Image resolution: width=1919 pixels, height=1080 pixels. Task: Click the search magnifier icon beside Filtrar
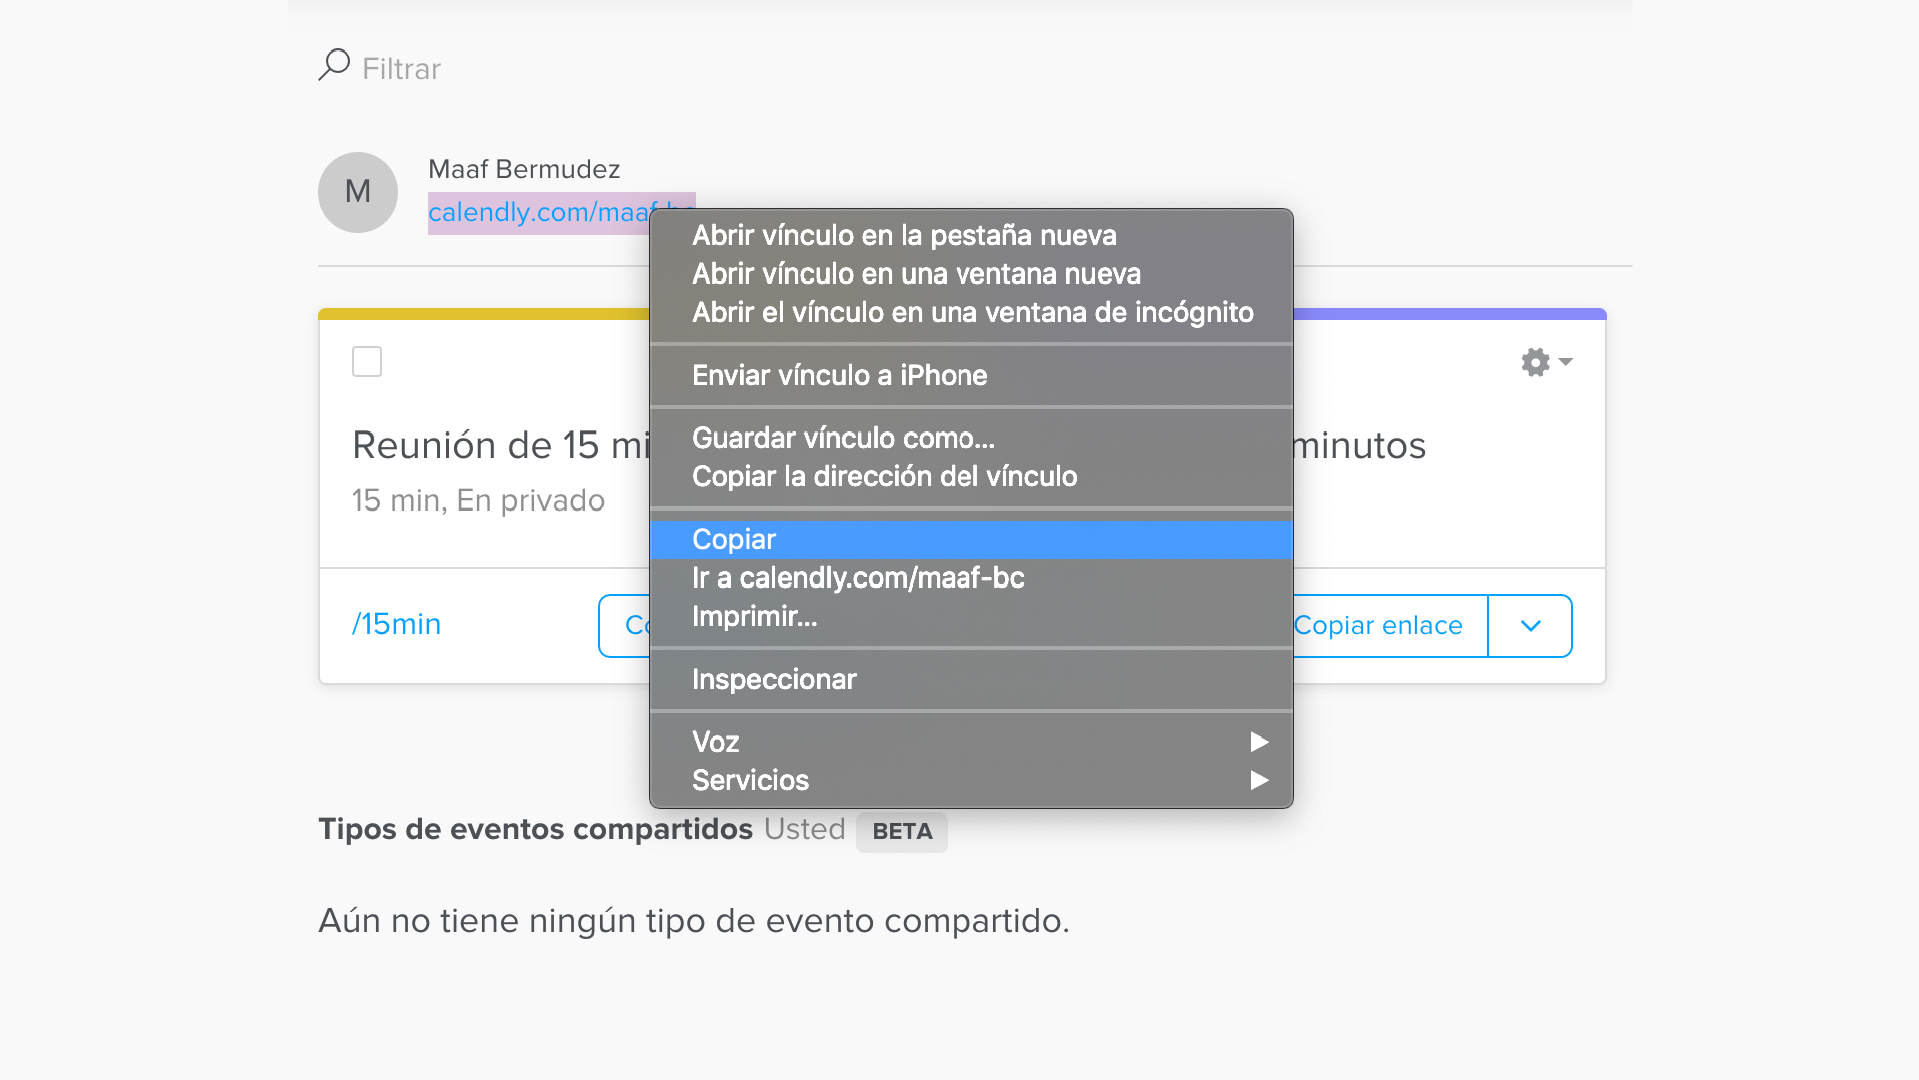(x=334, y=65)
